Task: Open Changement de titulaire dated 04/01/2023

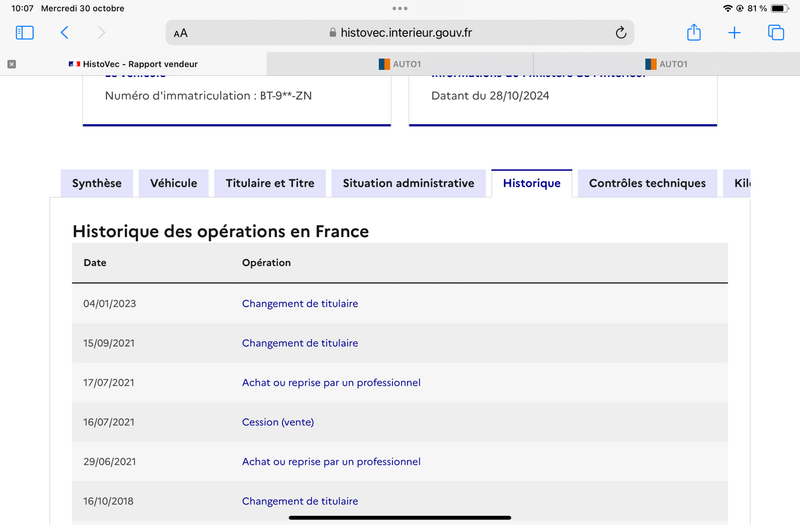Action: coord(300,304)
